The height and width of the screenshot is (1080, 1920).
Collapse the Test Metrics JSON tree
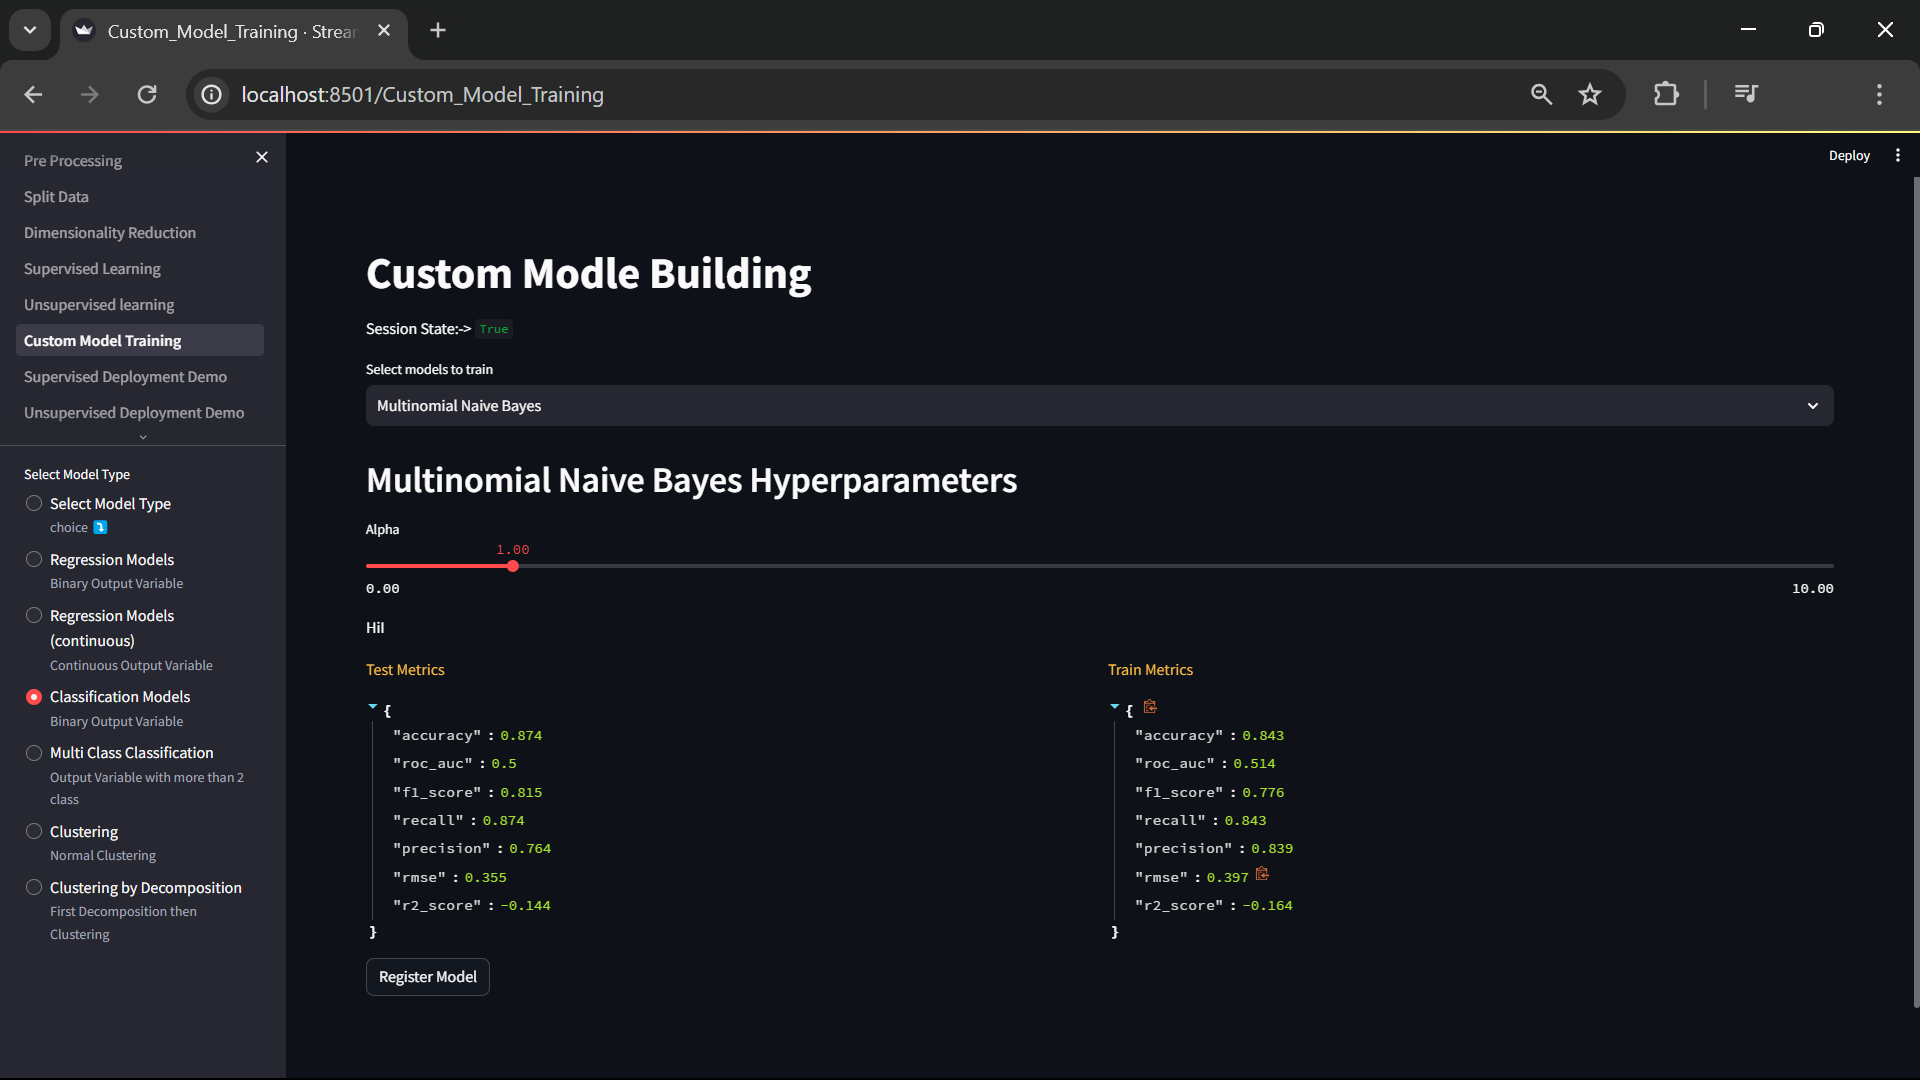click(373, 707)
